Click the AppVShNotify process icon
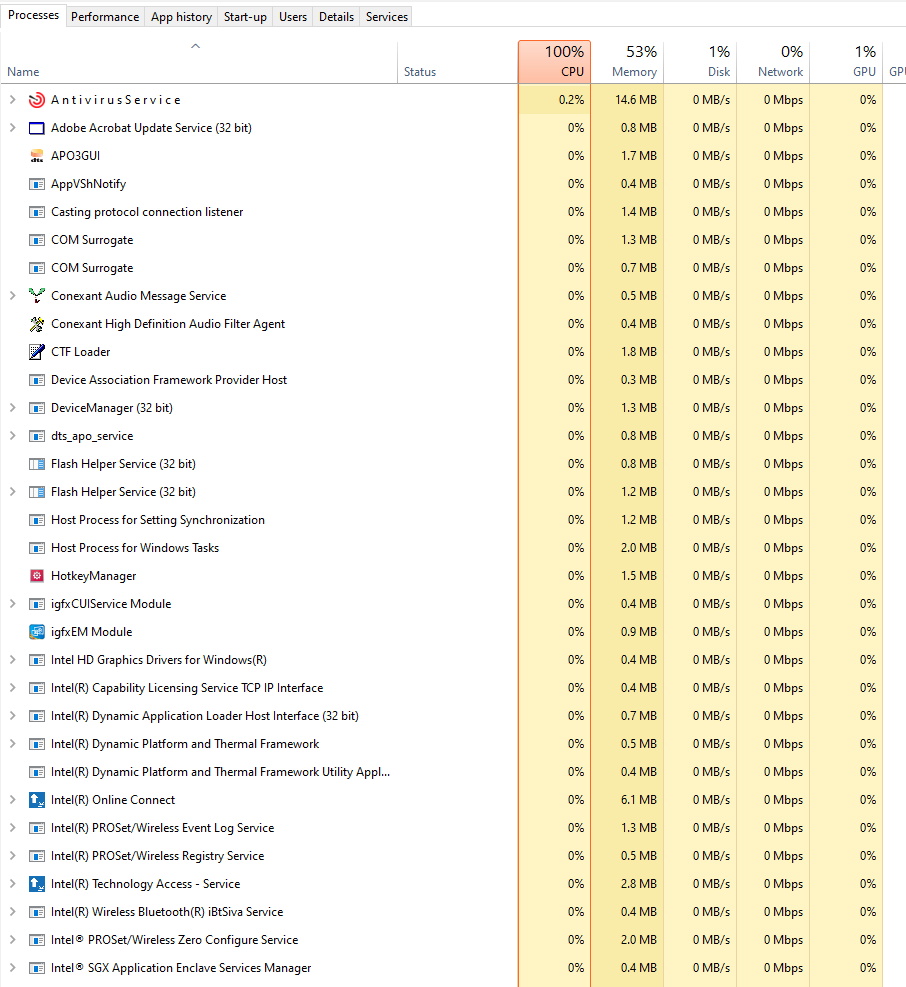Image resolution: width=906 pixels, height=987 pixels. click(37, 184)
